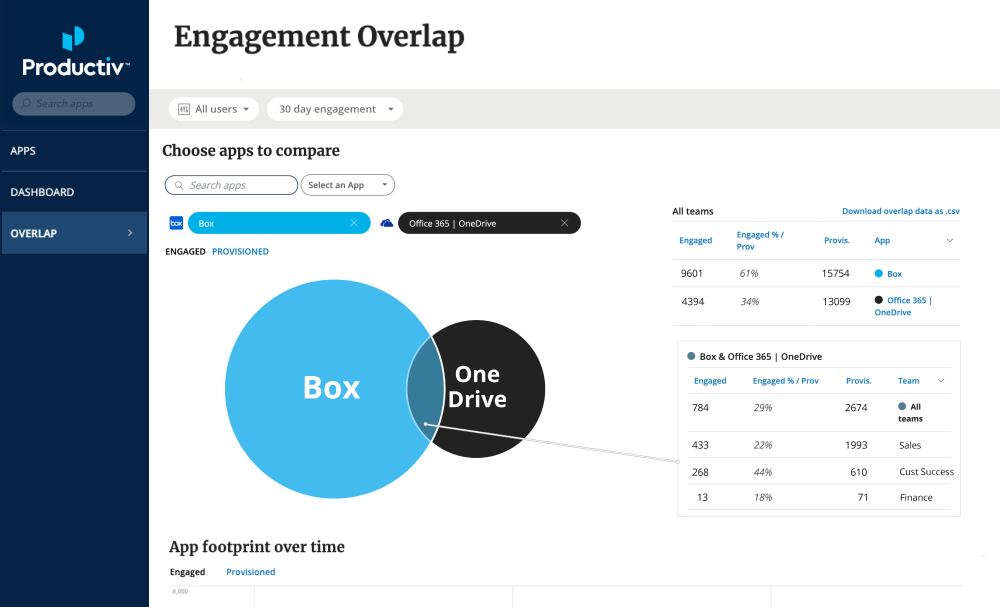Select Provisioned tab under App footprint over time

[x=251, y=572]
